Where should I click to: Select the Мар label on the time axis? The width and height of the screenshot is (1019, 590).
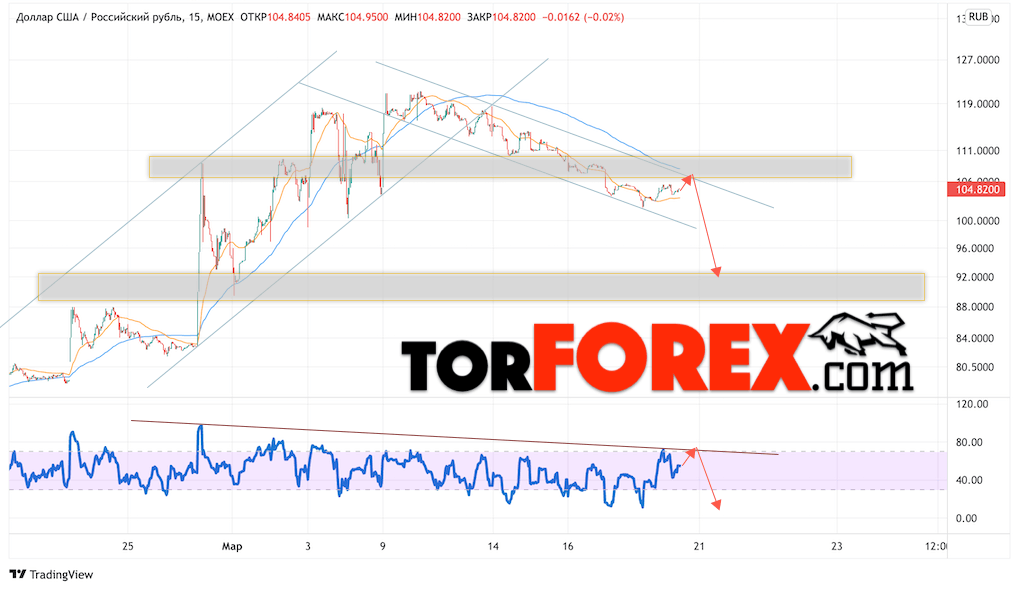click(x=231, y=546)
